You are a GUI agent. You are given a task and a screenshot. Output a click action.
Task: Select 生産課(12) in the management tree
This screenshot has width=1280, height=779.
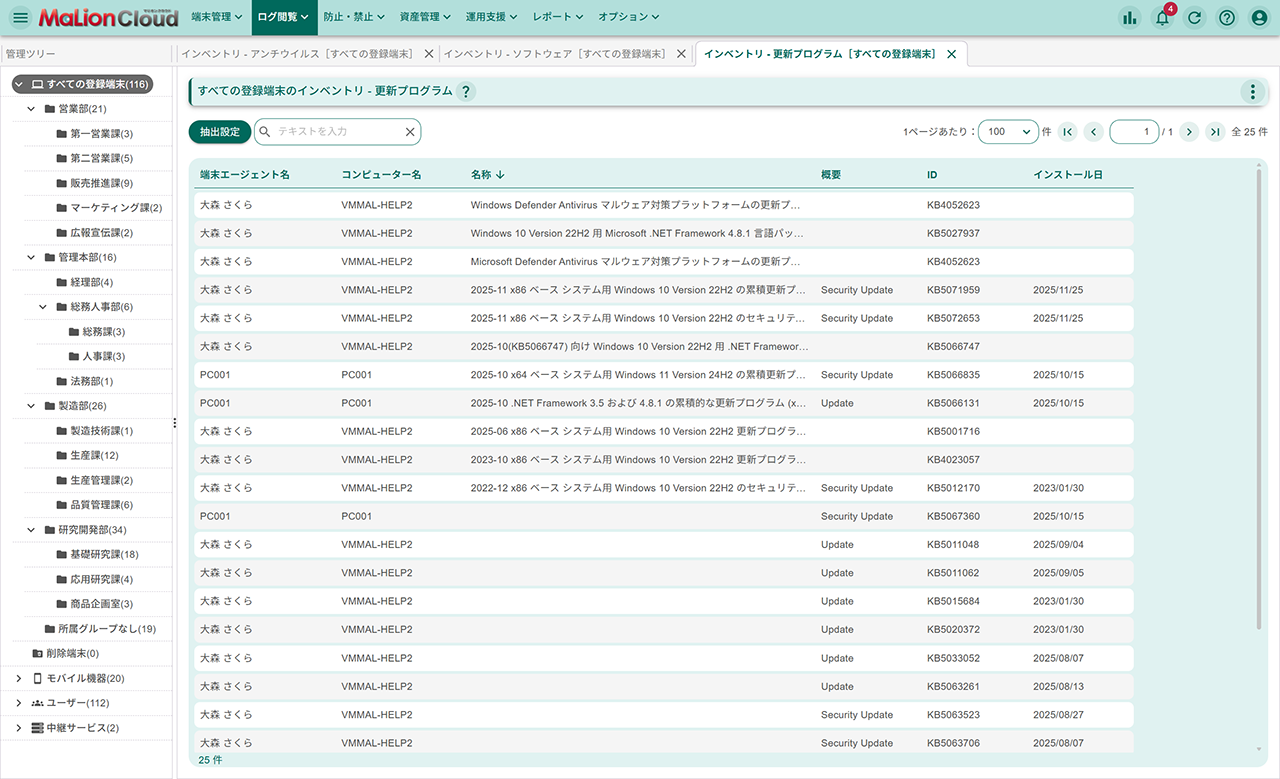click(94, 455)
